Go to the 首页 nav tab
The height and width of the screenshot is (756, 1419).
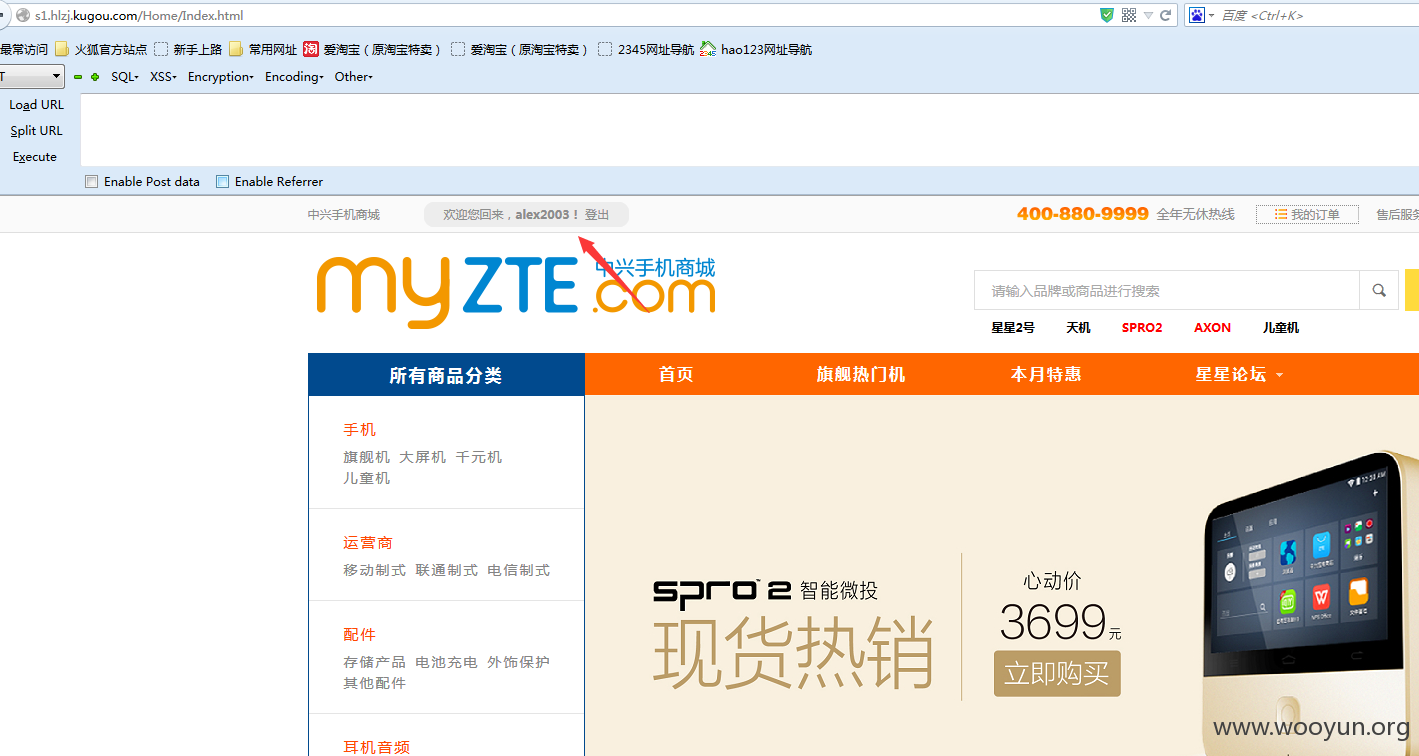click(676, 375)
